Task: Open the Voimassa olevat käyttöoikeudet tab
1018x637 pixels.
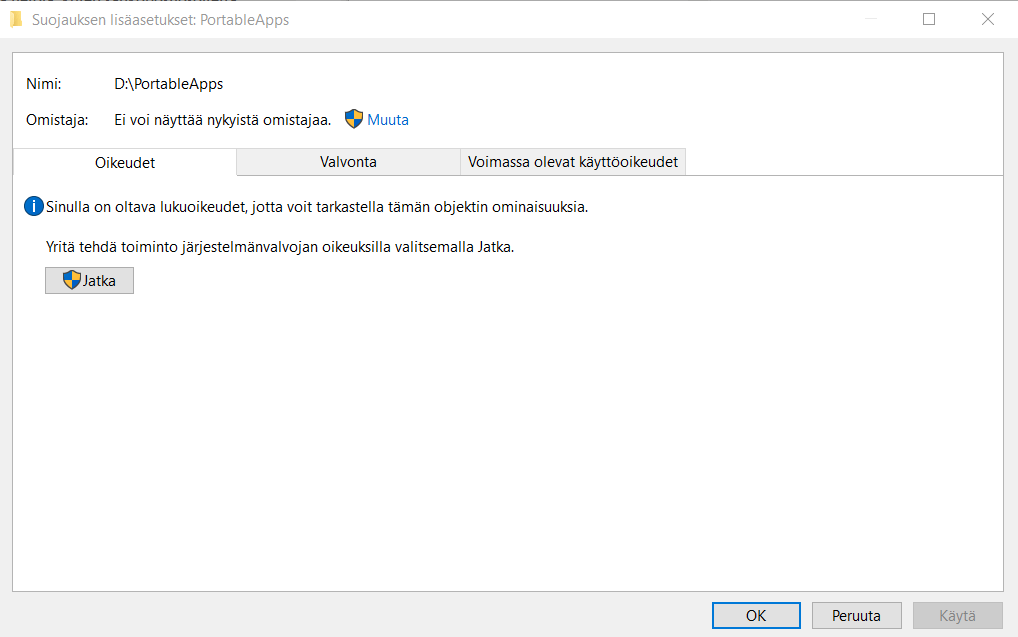Action: (573, 162)
